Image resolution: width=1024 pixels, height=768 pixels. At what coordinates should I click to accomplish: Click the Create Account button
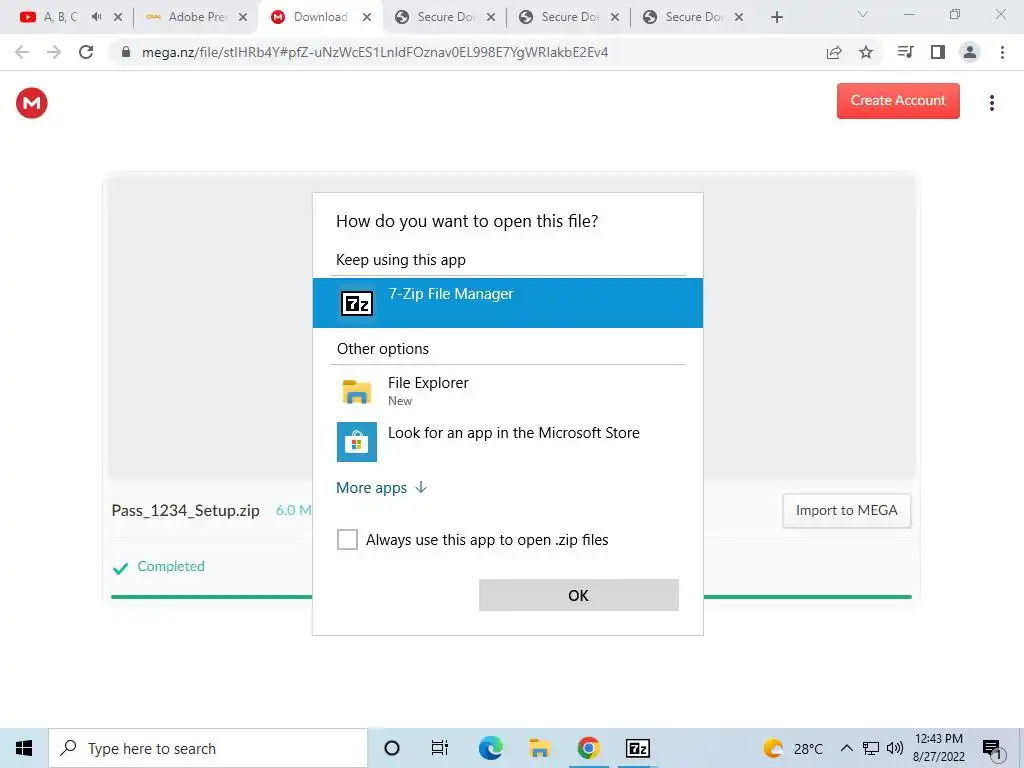pyautogui.click(x=898, y=101)
